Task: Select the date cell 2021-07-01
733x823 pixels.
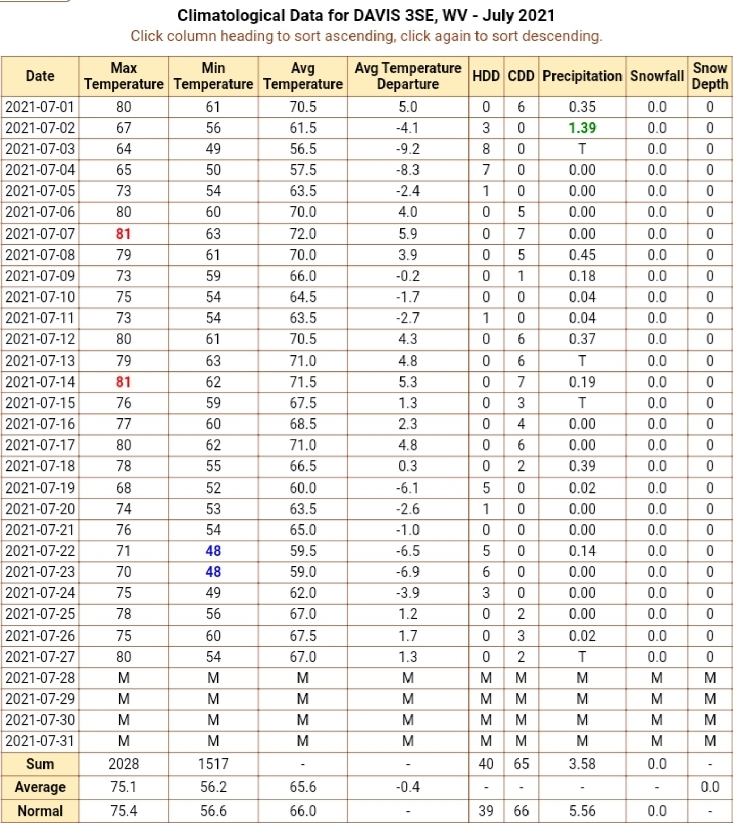Action: click(40, 107)
